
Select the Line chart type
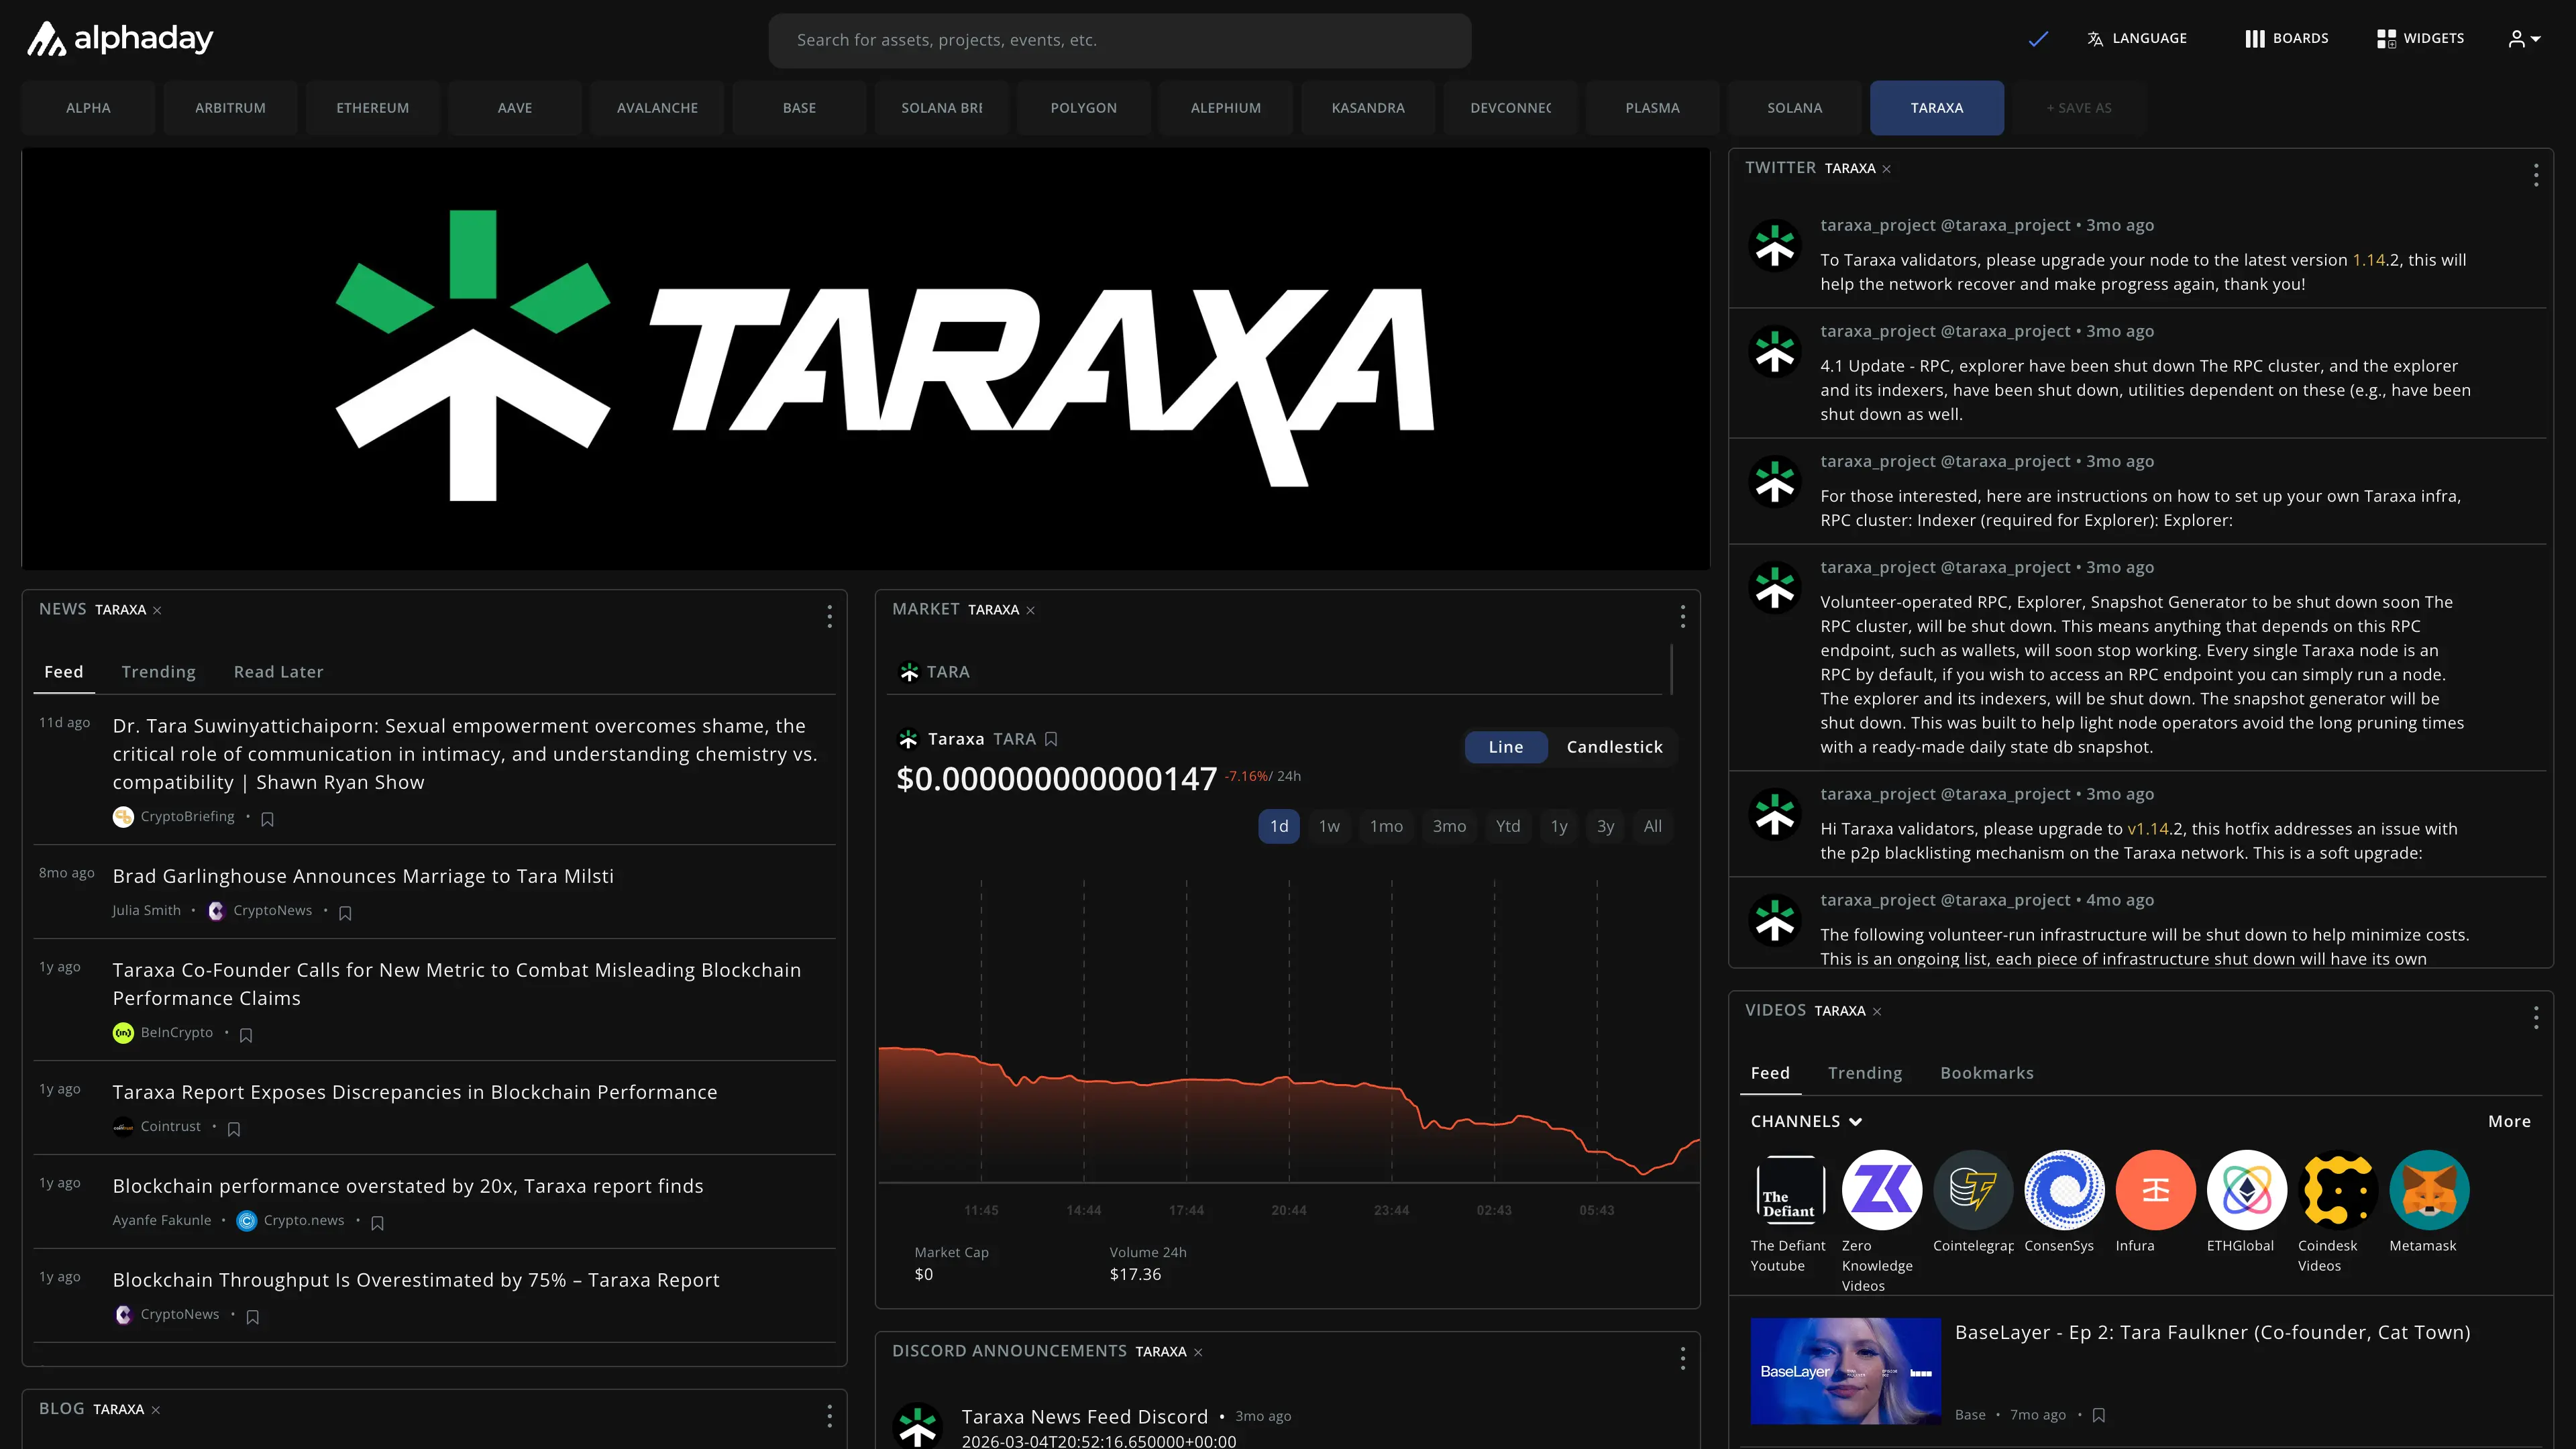(1505, 747)
